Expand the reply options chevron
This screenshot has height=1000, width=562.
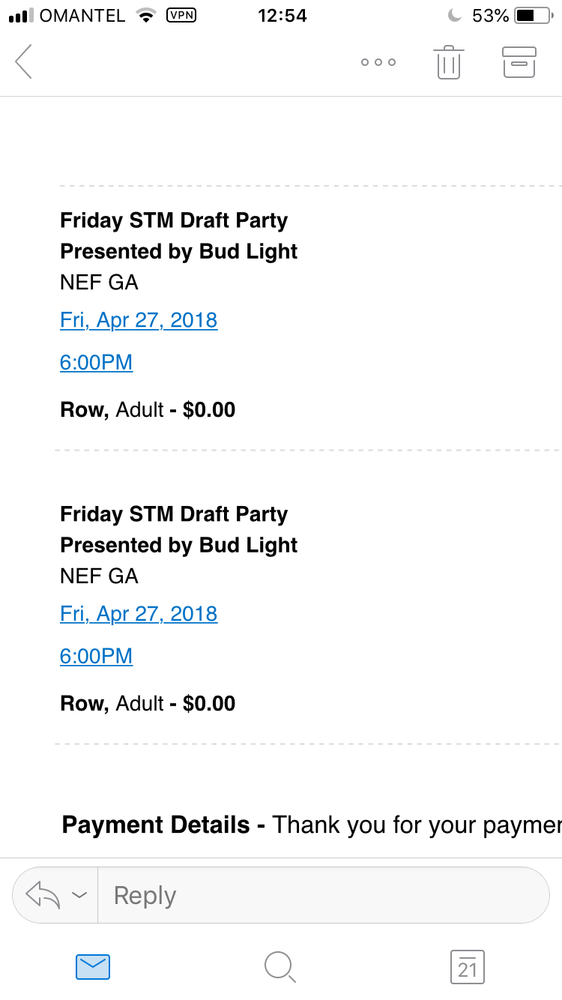coord(79,895)
